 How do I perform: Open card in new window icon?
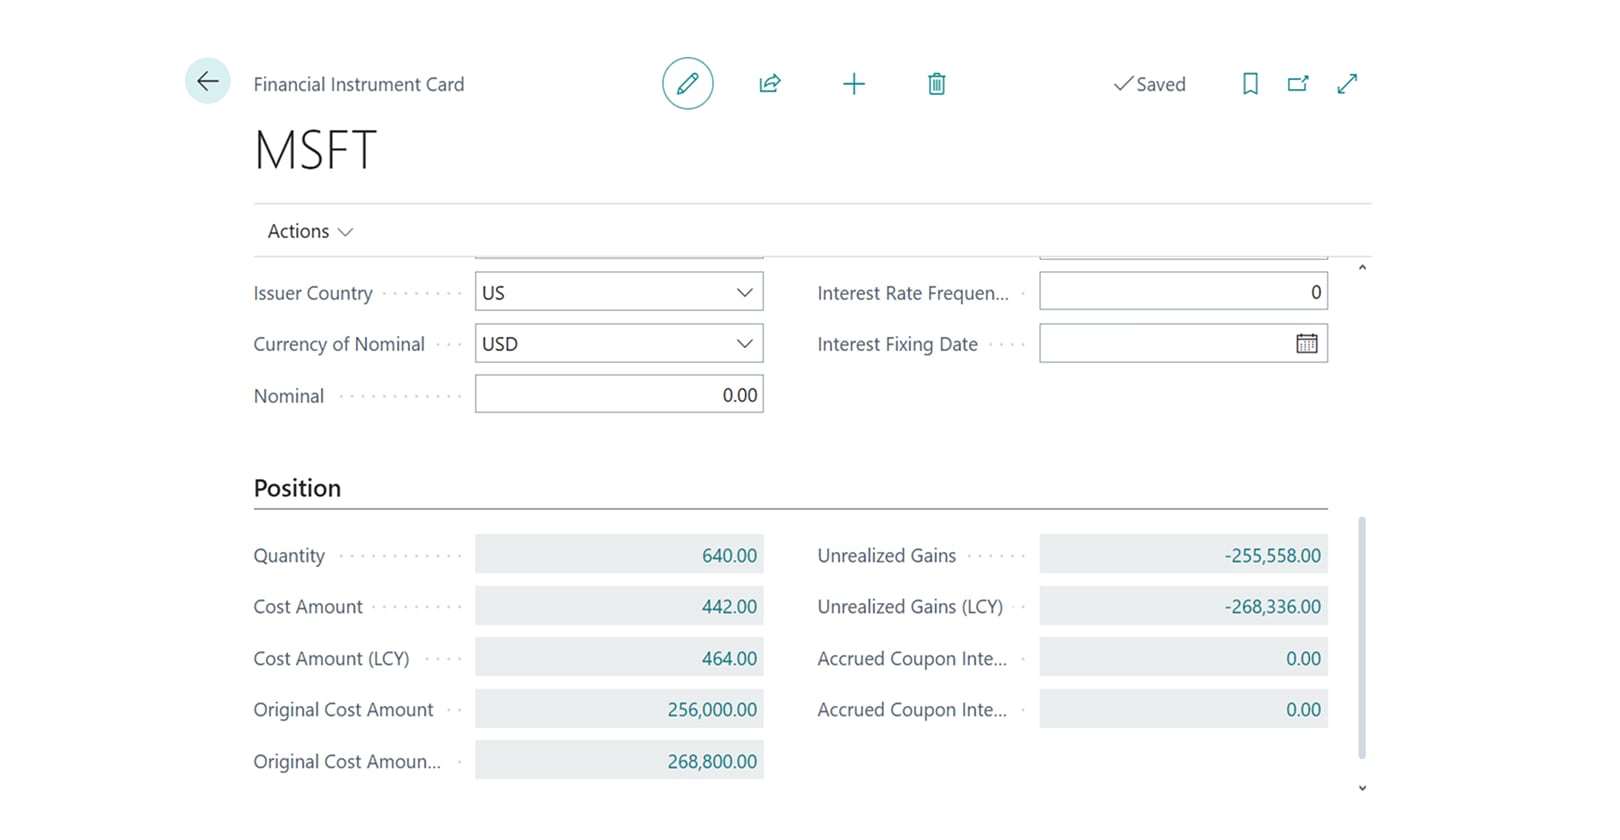click(x=1298, y=84)
